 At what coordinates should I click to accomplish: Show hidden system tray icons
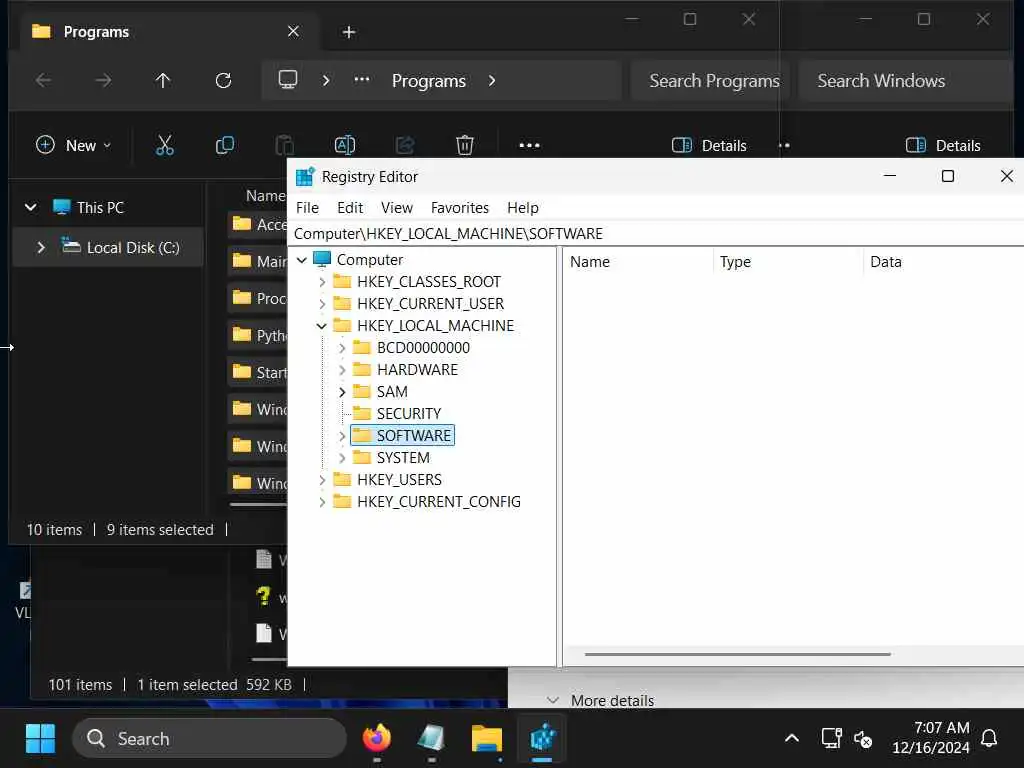[792, 739]
